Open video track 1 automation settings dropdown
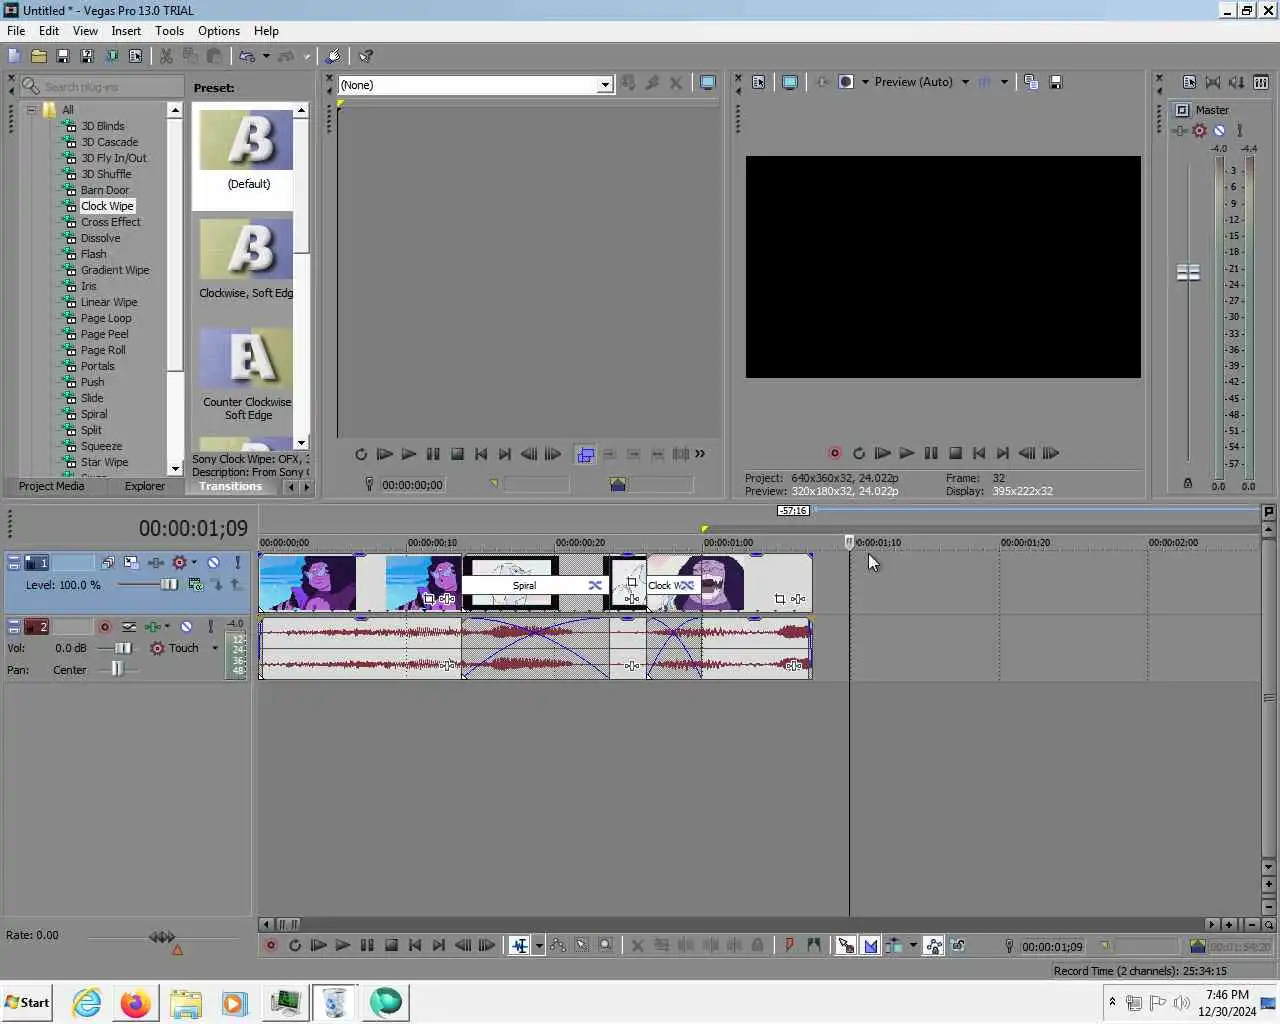This screenshot has height=1024, width=1280. point(194,563)
